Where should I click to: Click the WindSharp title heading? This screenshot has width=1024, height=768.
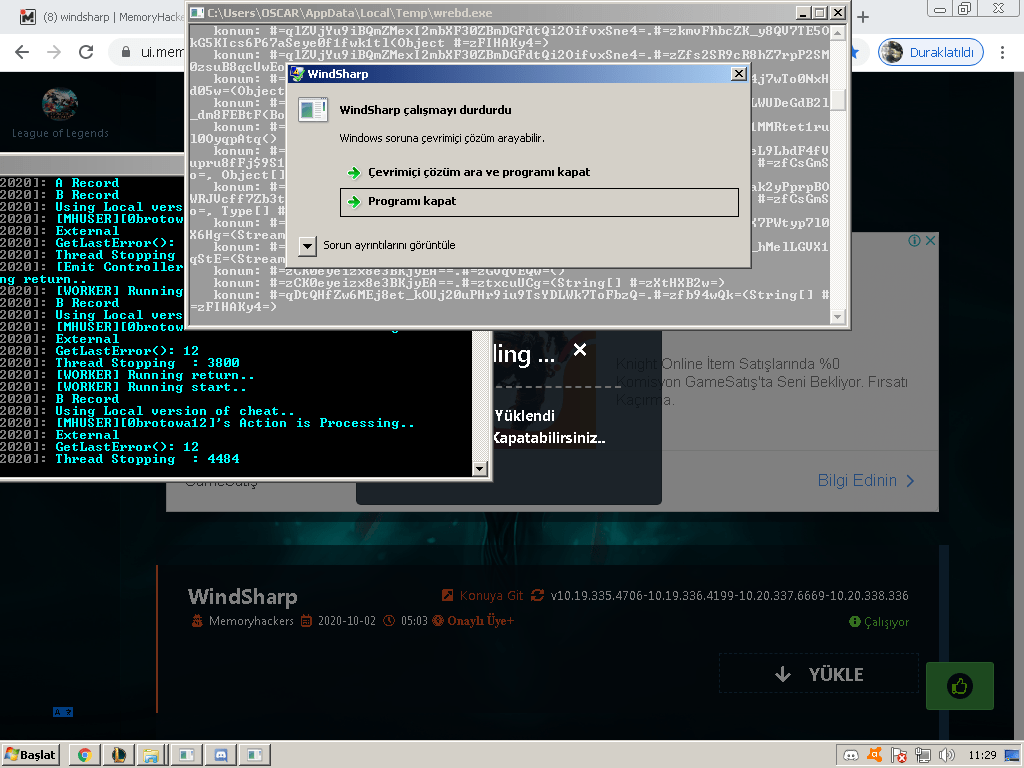pos(242,597)
